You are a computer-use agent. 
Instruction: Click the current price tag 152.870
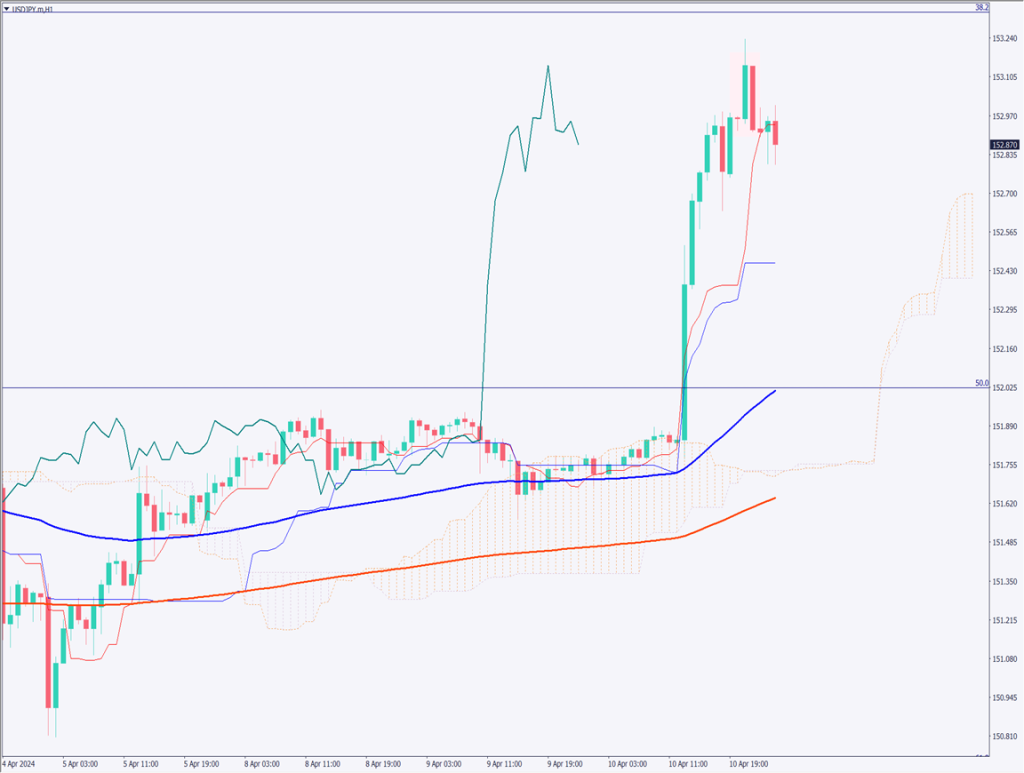click(x=1004, y=144)
